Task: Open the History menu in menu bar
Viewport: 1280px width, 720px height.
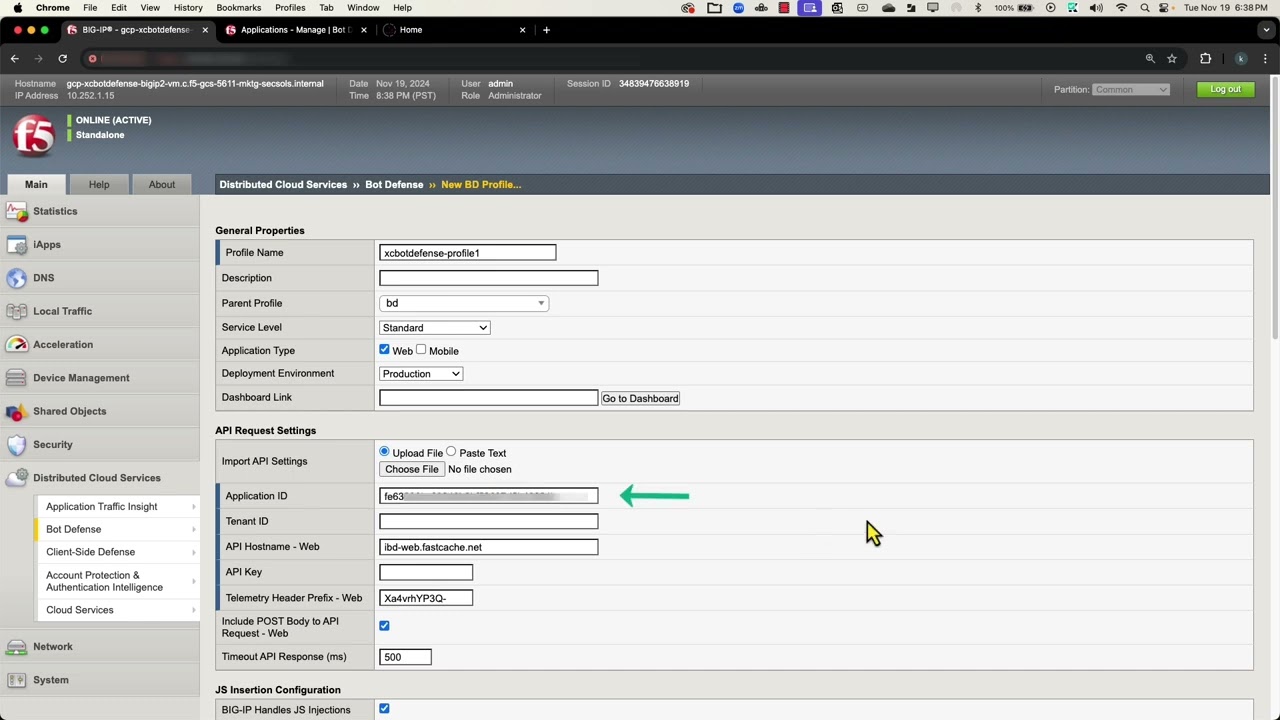Action: (x=188, y=8)
